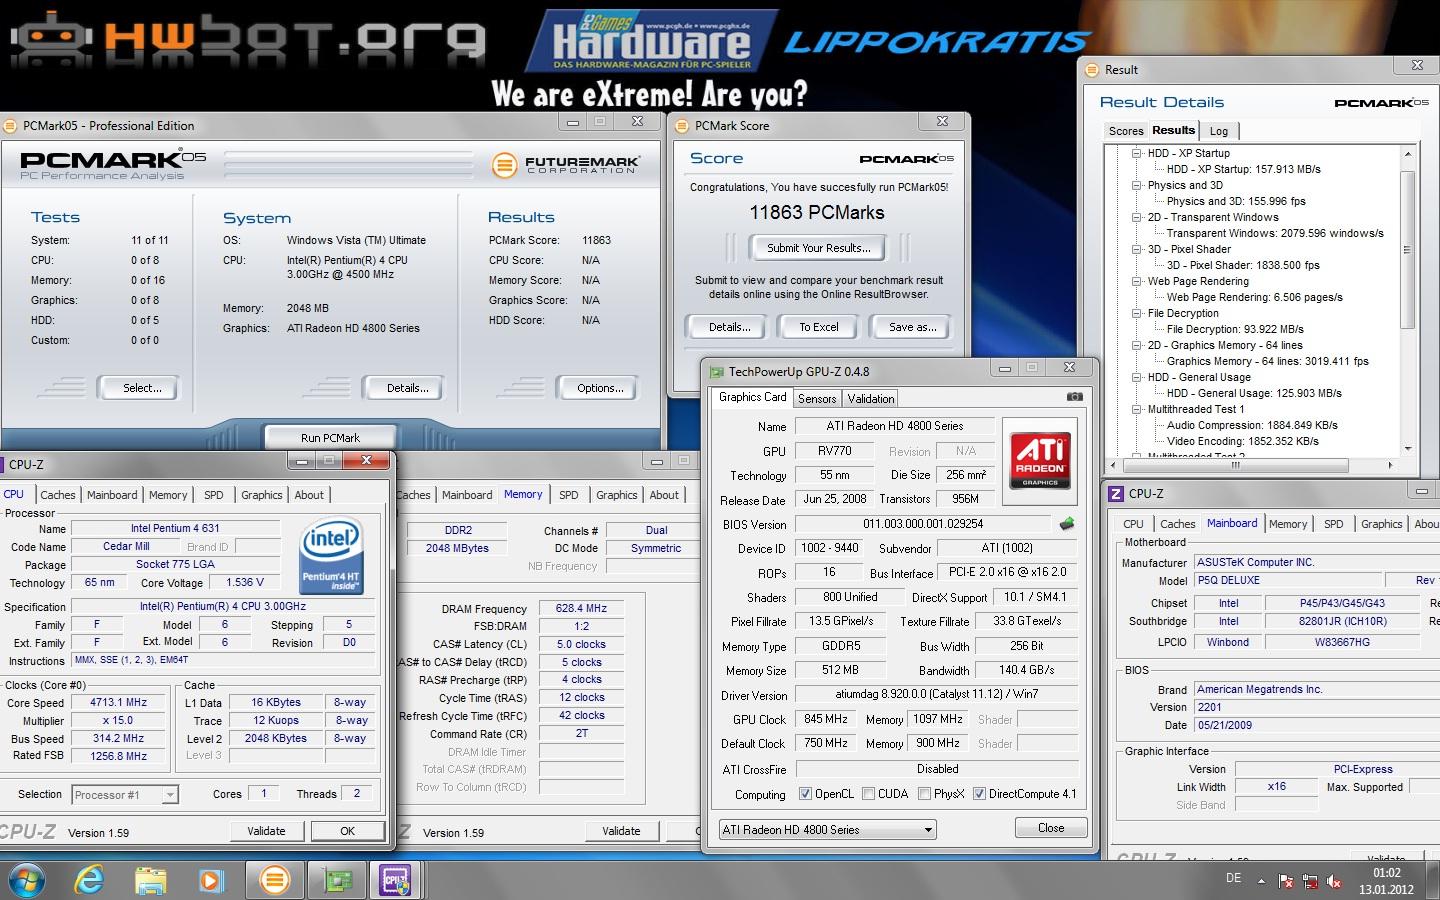The image size is (1440, 900).
Task: Launch Internet Explorer from the taskbar
Action: pos(90,880)
